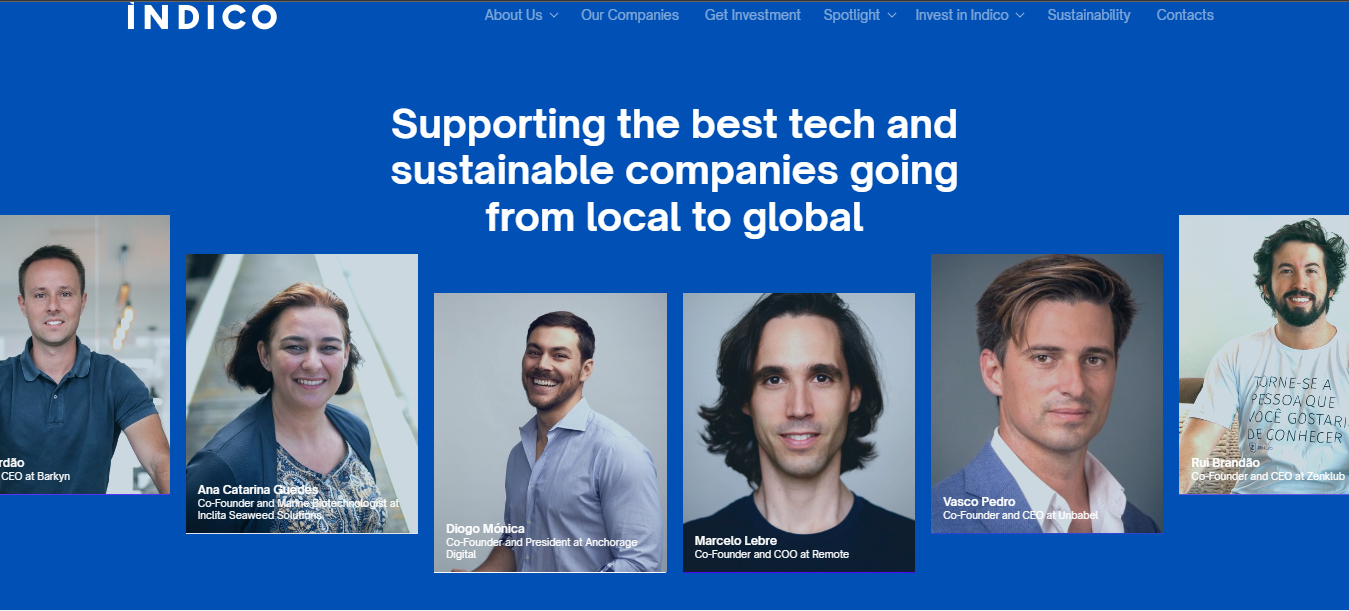This screenshot has height=611, width=1349.
Task: Expand the Invest in Indico chevron
Action: tap(1019, 16)
